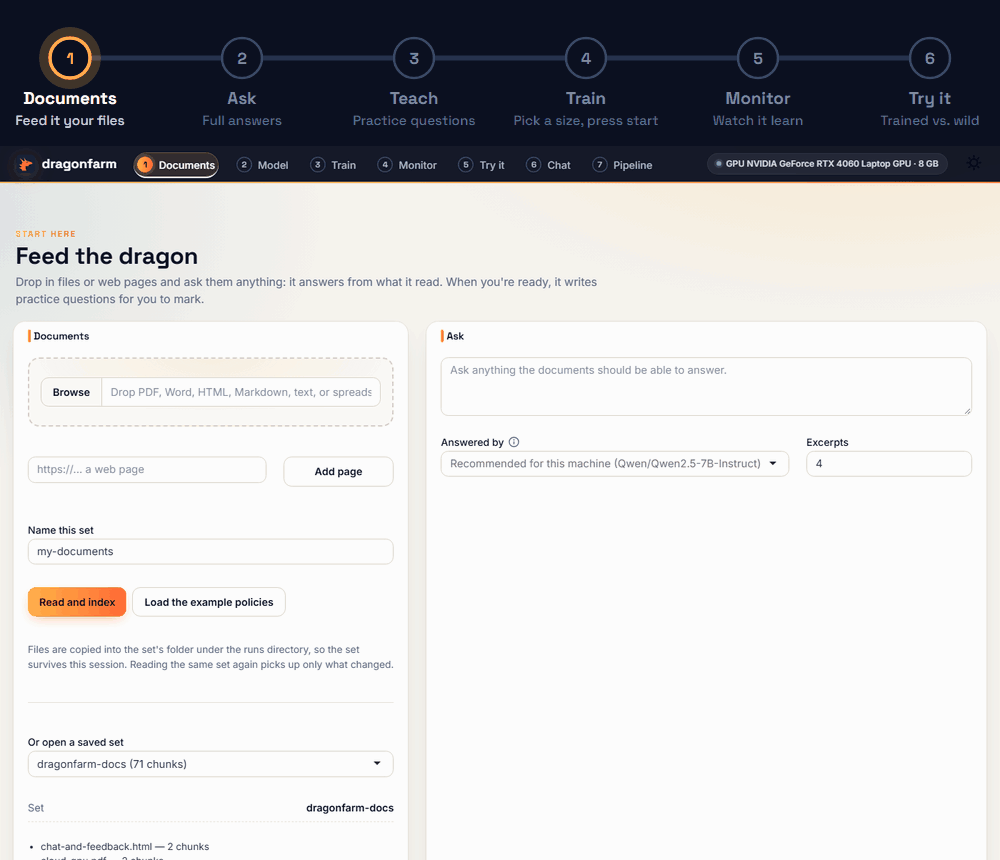Open the Chat tab
This screenshot has height=860, width=1000.
click(x=548, y=165)
